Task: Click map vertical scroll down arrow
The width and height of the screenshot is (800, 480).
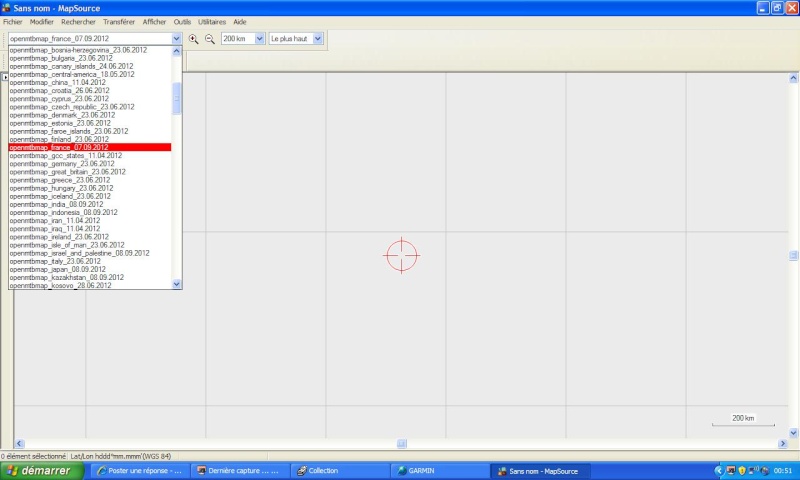Action: pyautogui.click(x=793, y=433)
